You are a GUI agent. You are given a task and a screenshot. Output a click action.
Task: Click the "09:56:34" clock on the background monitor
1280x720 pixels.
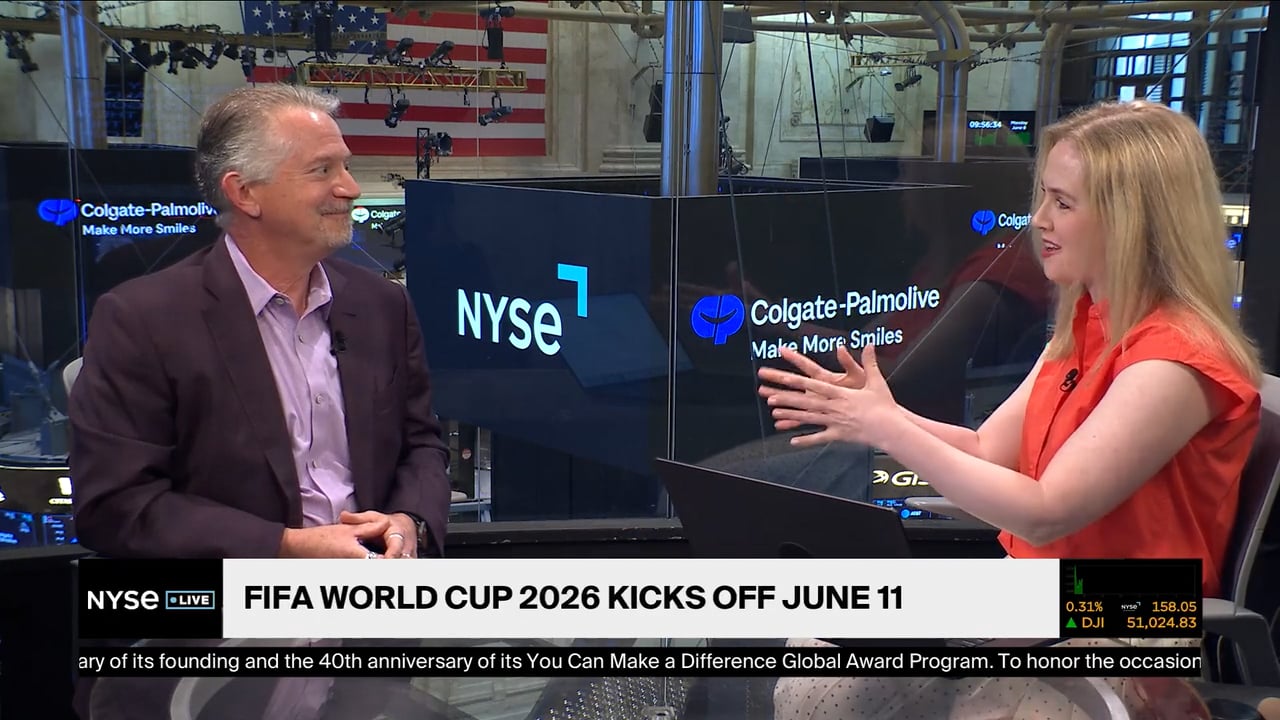point(986,125)
